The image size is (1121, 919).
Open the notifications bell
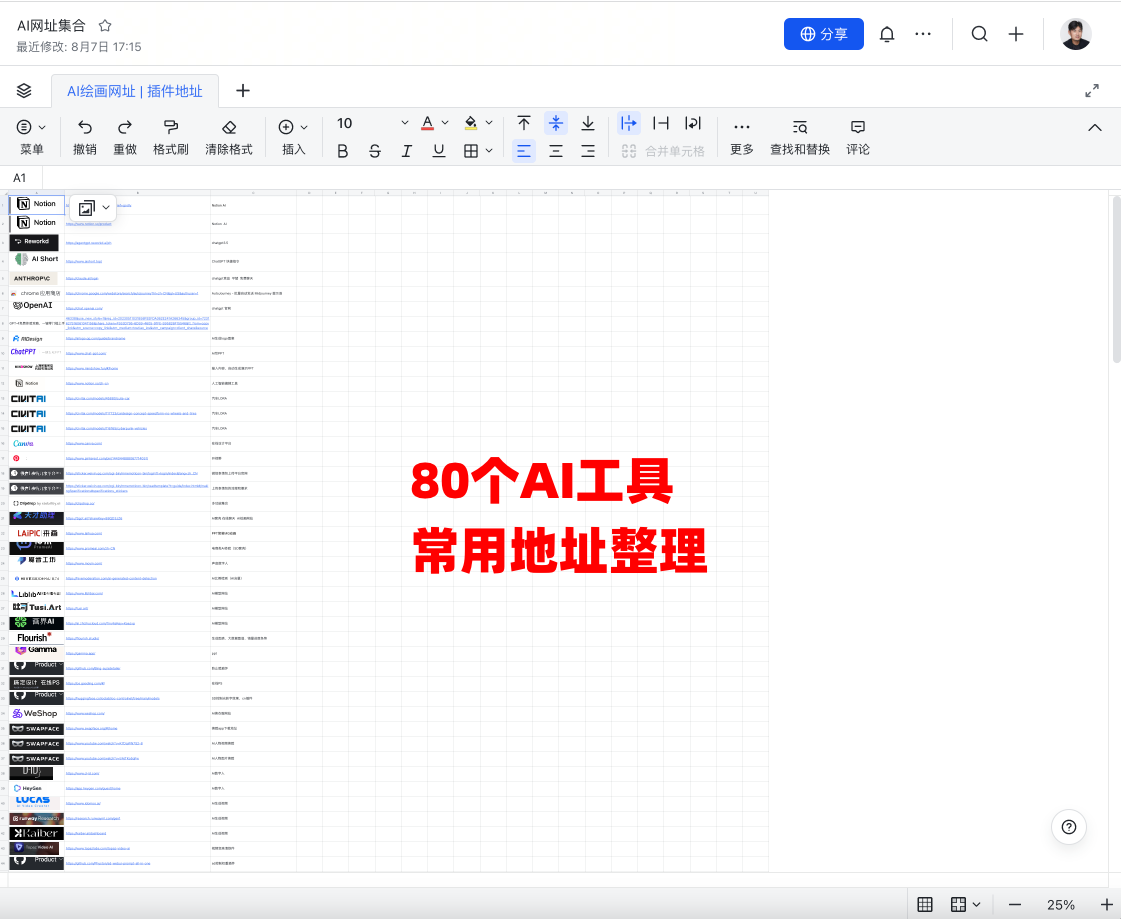(887, 34)
